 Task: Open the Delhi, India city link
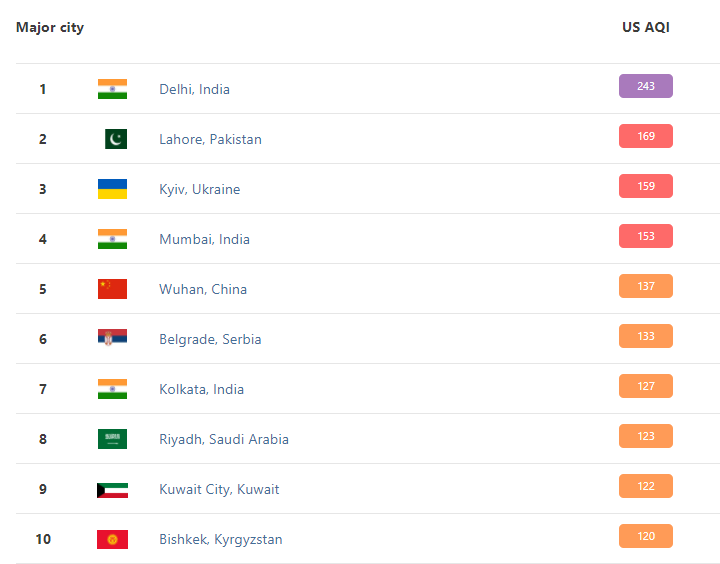[x=194, y=89]
